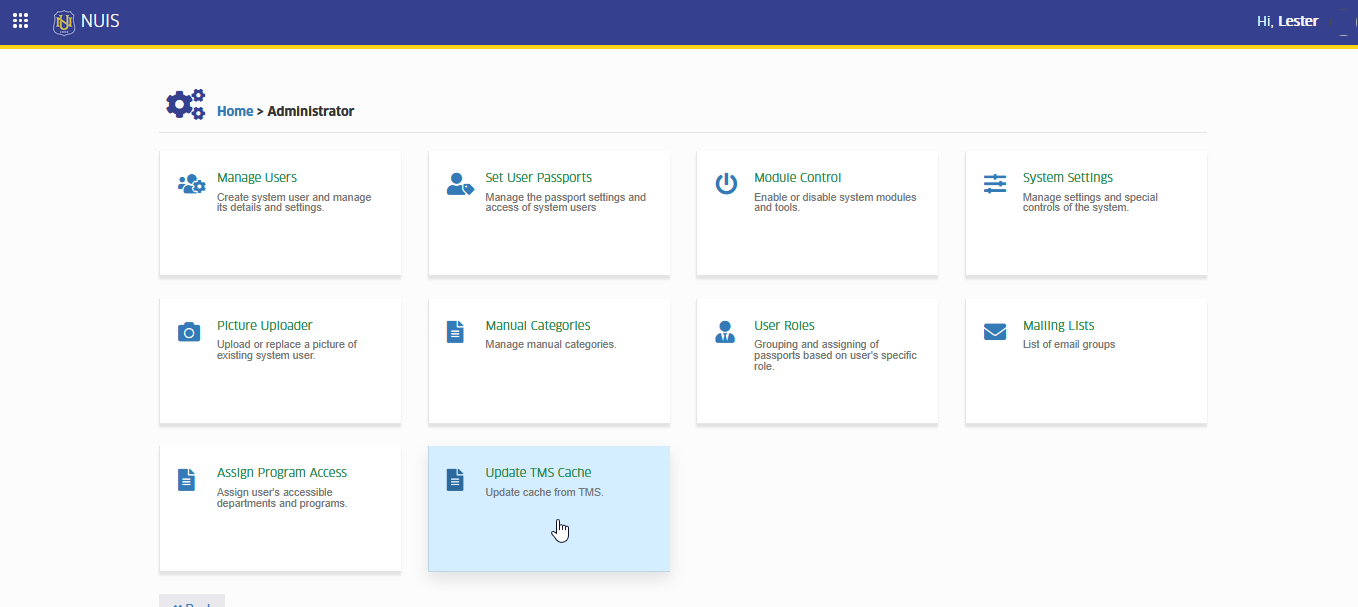Open the Manual Categories link

pos(538,326)
